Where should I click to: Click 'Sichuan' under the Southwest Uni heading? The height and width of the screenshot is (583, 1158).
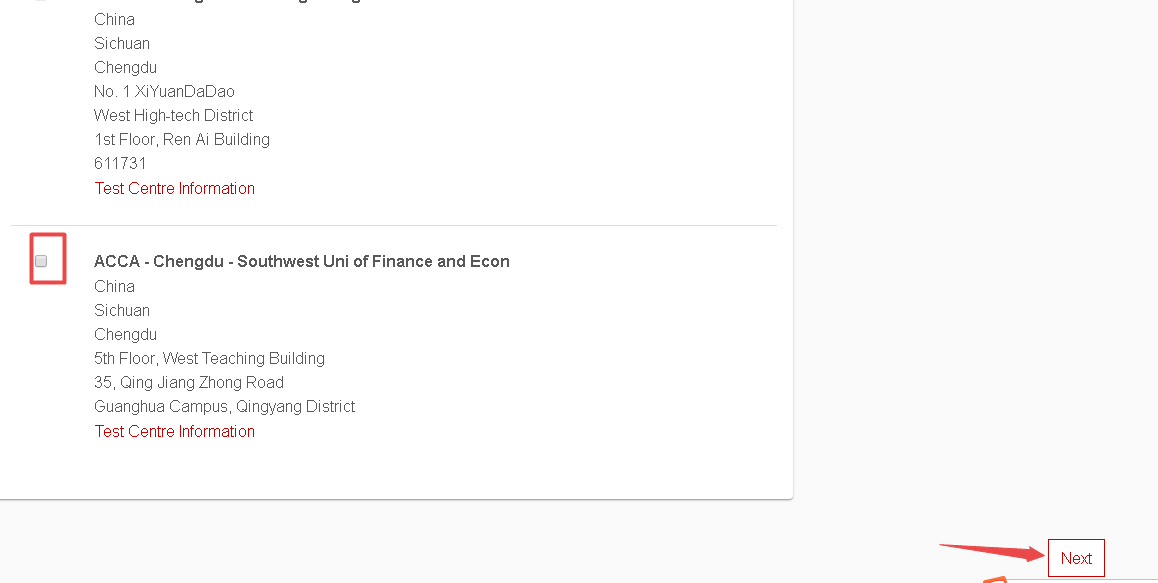pos(122,310)
